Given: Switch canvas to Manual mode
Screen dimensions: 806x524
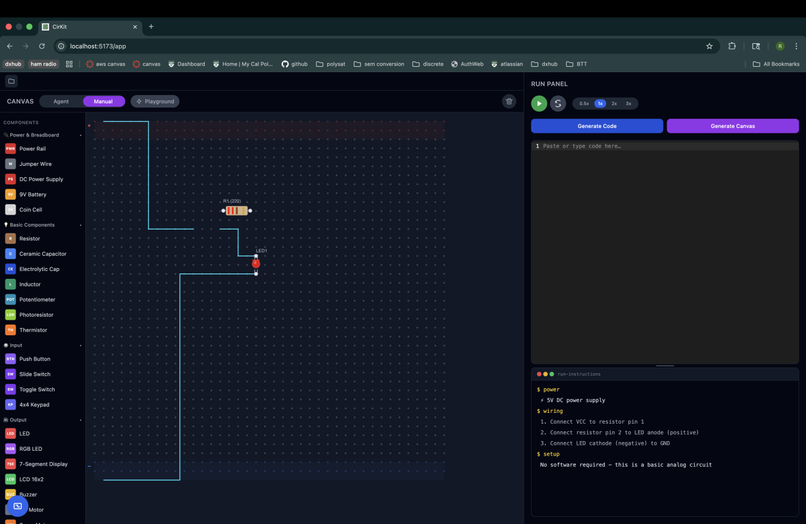Looking at the screenshot, I should [x=103, y=101].
